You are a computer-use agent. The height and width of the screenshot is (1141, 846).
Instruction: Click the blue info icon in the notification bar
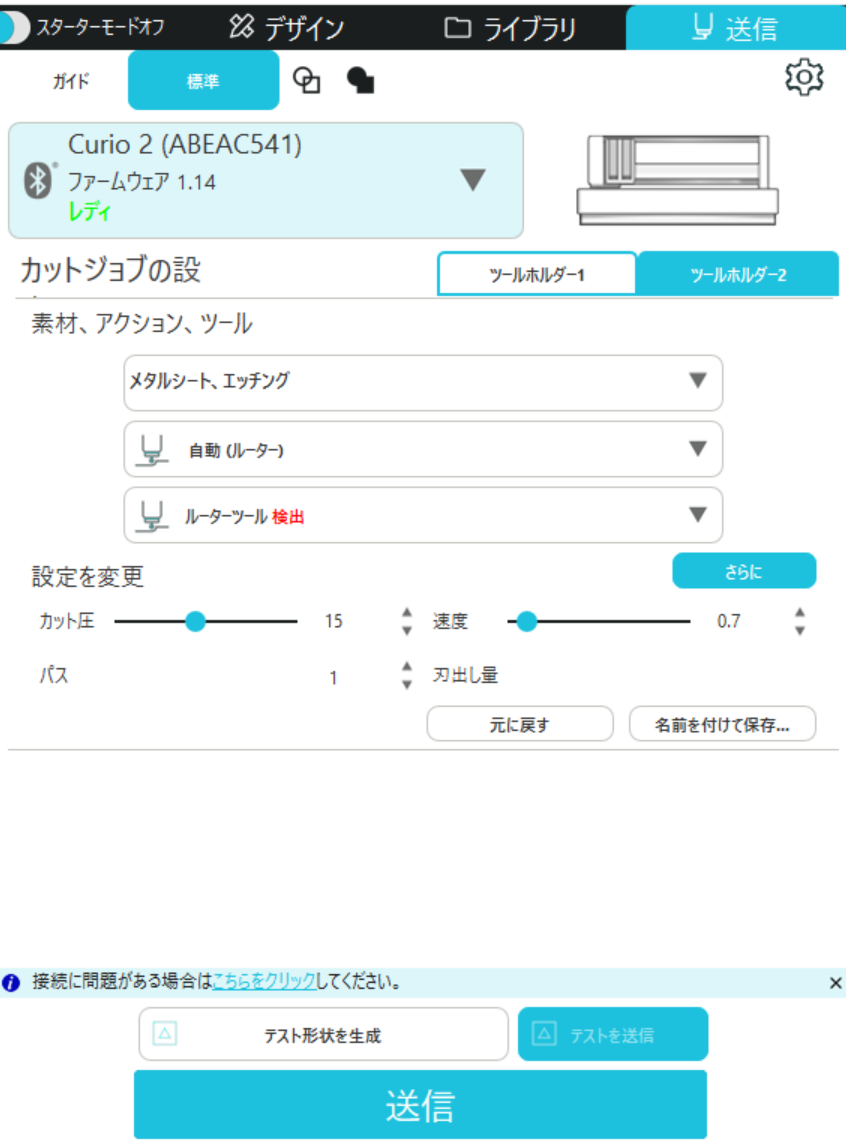[11, 982]
